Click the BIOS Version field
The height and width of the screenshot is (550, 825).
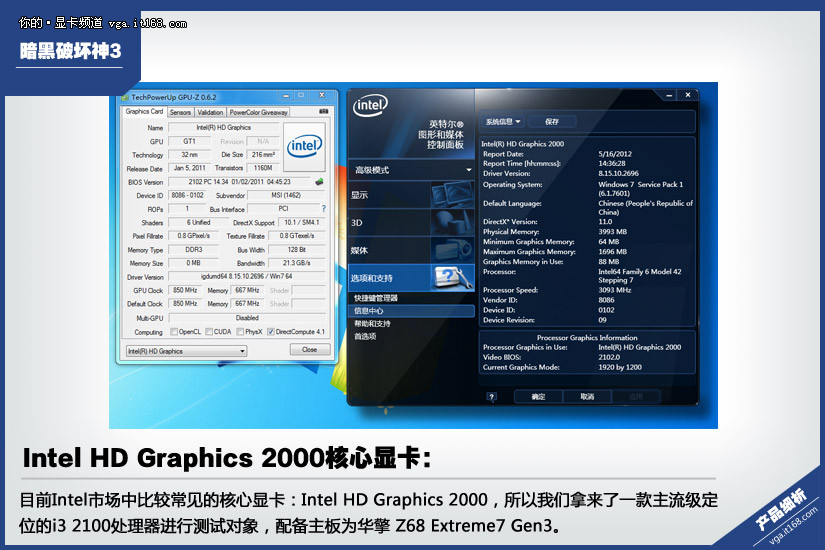pyautogui.click(x=240, y=182)
